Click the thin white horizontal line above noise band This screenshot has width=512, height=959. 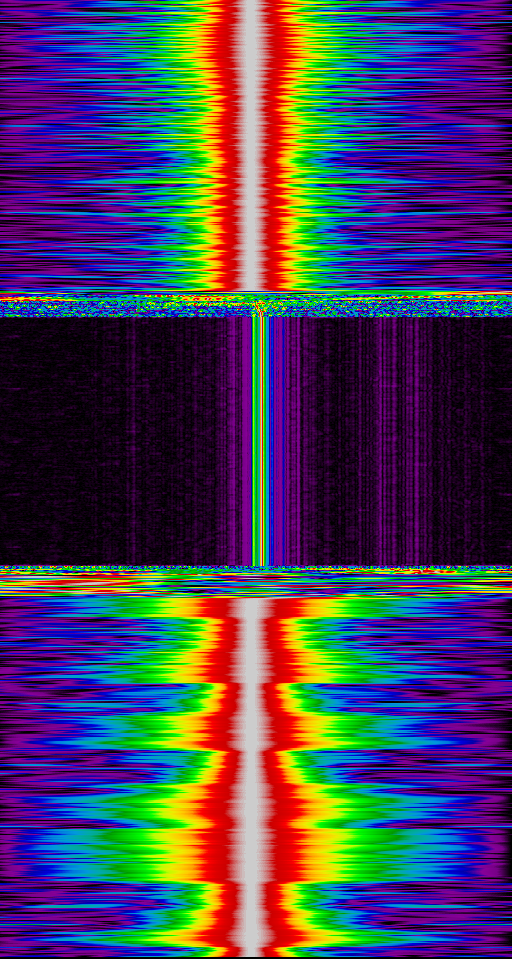(256, 292)
